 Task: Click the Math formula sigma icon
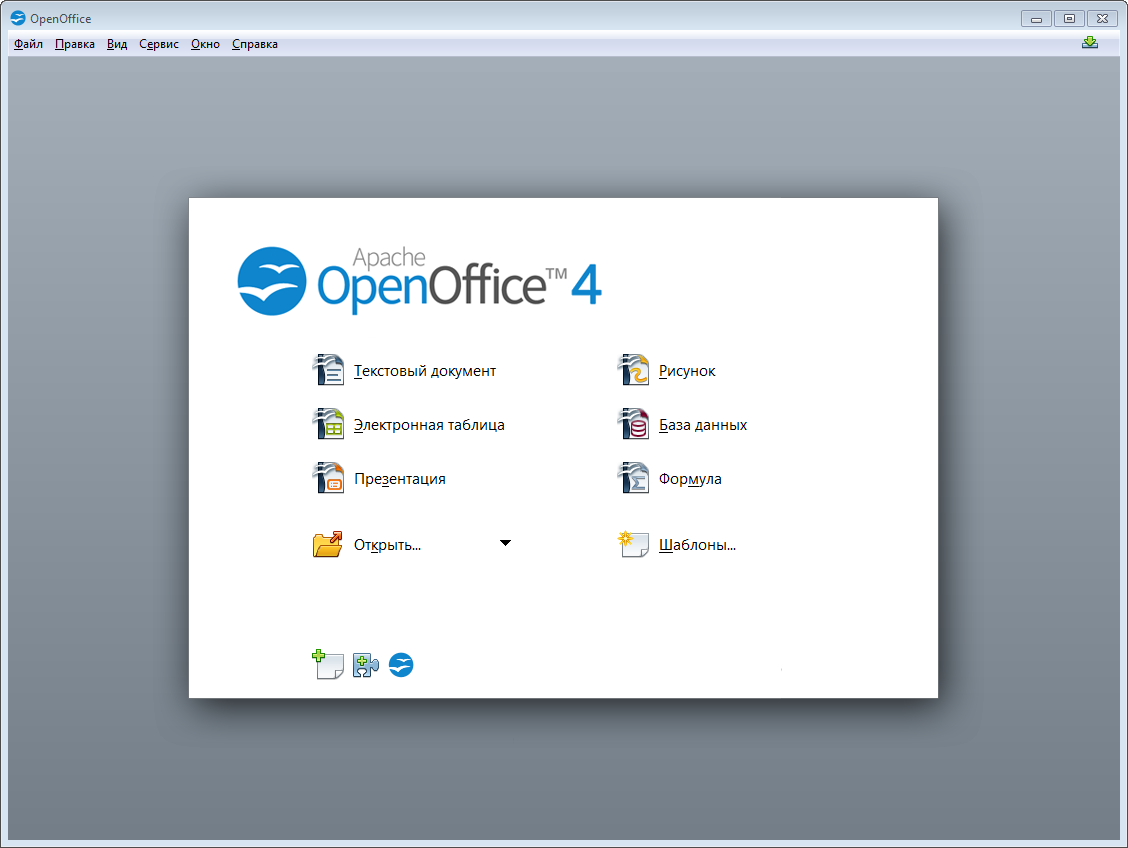click(x=634, y=478)
